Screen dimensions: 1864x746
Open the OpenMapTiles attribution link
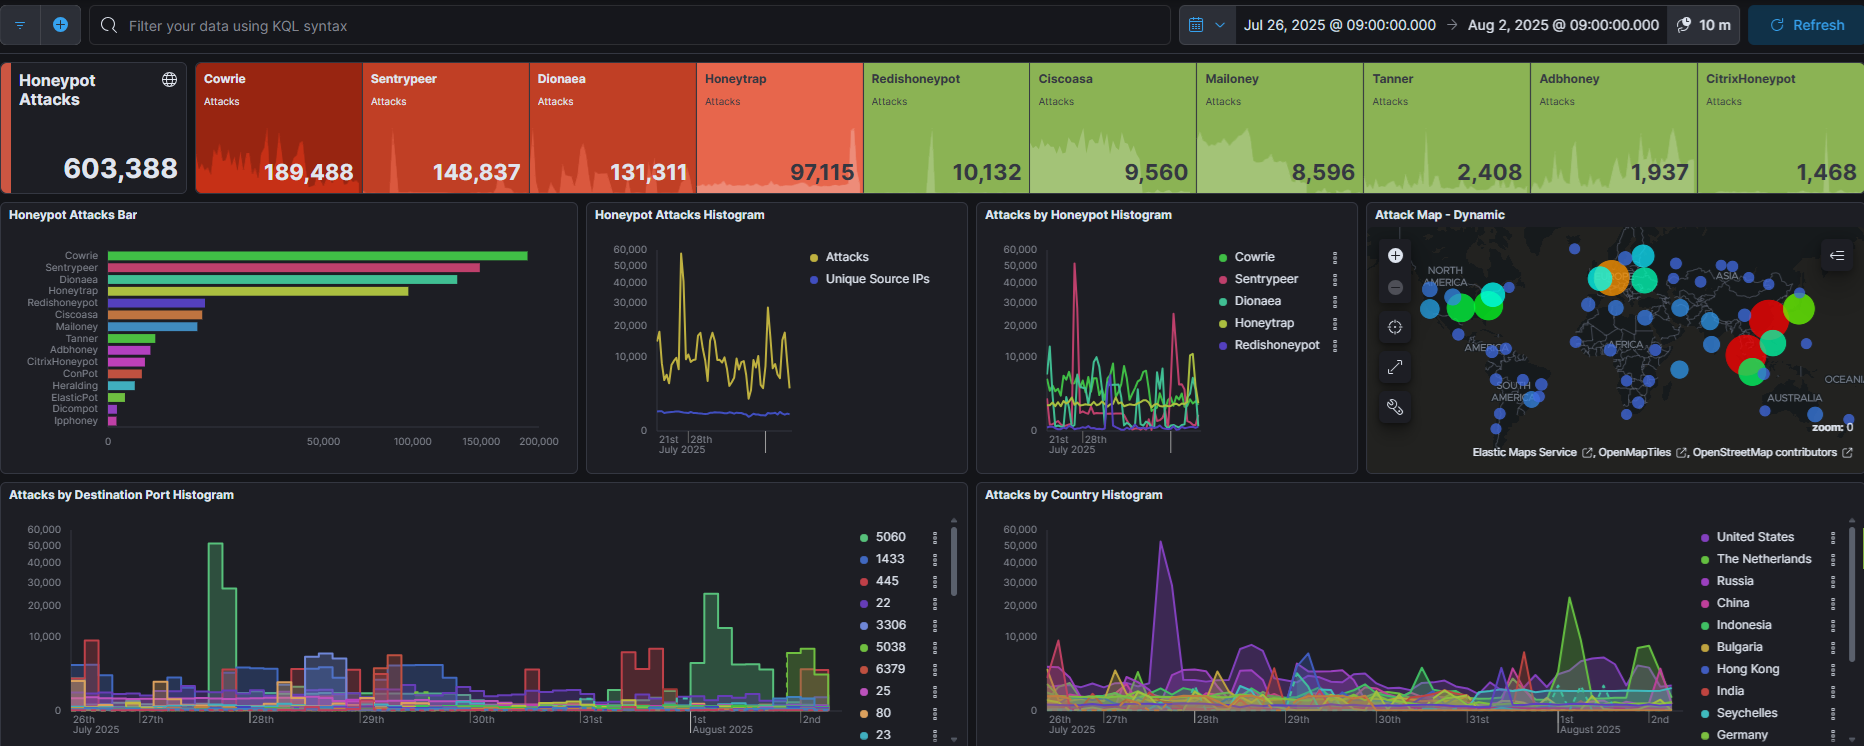pos(1643,453)
